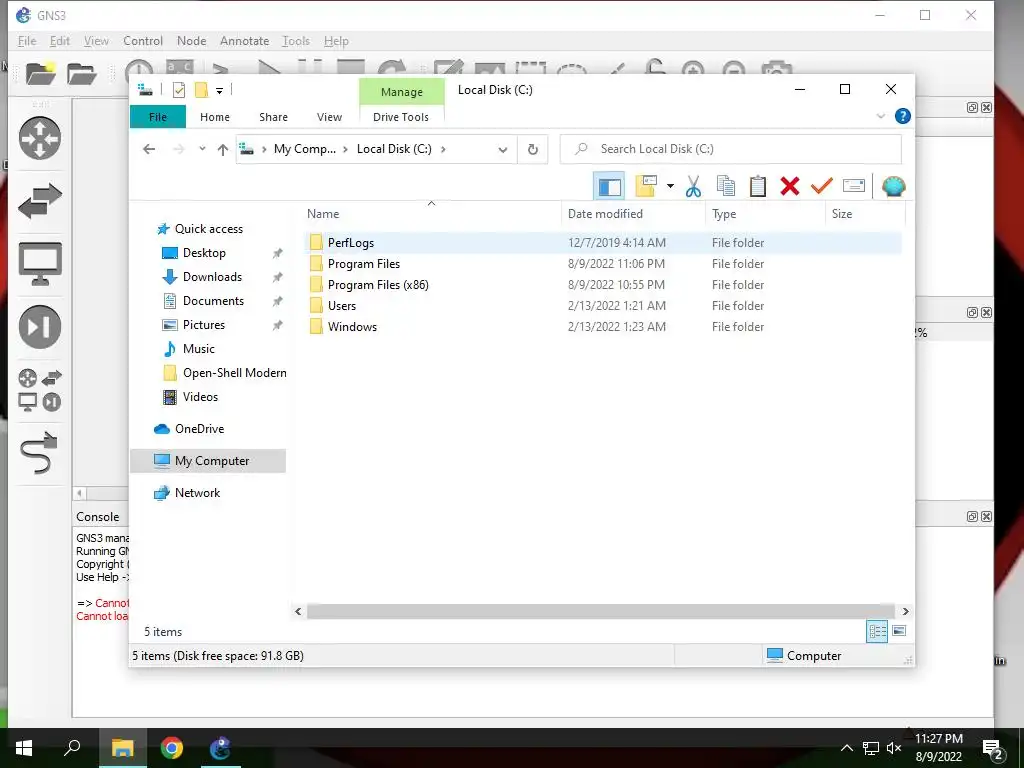
Task: Toggle navigation pane icon in Explorer toolbar
Action: 609,187
